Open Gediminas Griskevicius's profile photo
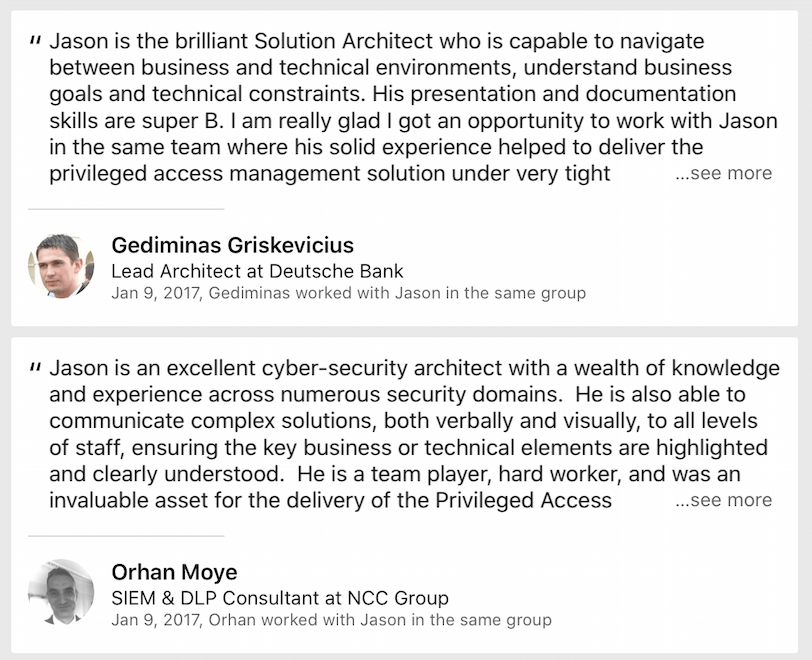 (61, 267)
